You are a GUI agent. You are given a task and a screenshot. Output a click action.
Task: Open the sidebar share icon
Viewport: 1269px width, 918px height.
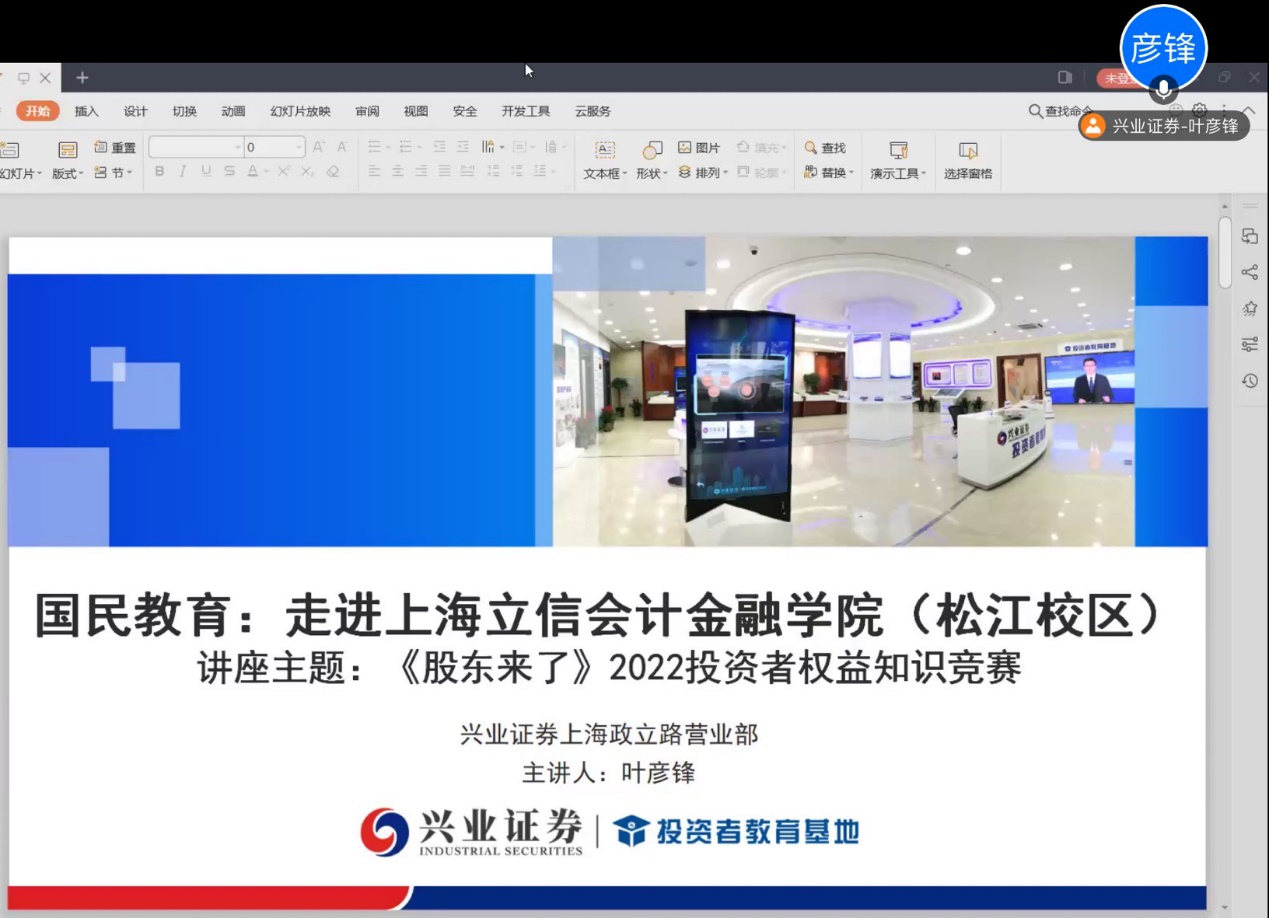(x=1249, y=272)
